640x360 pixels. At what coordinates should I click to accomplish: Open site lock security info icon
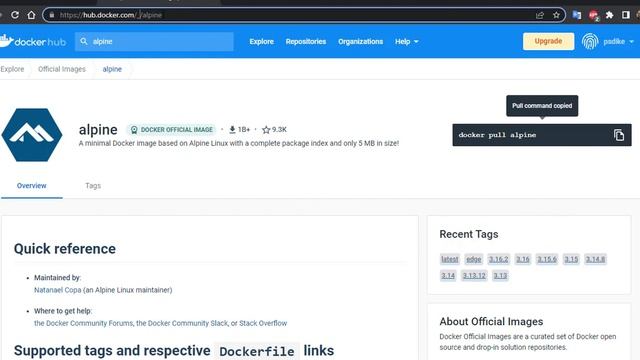click(x=52, y=15)
